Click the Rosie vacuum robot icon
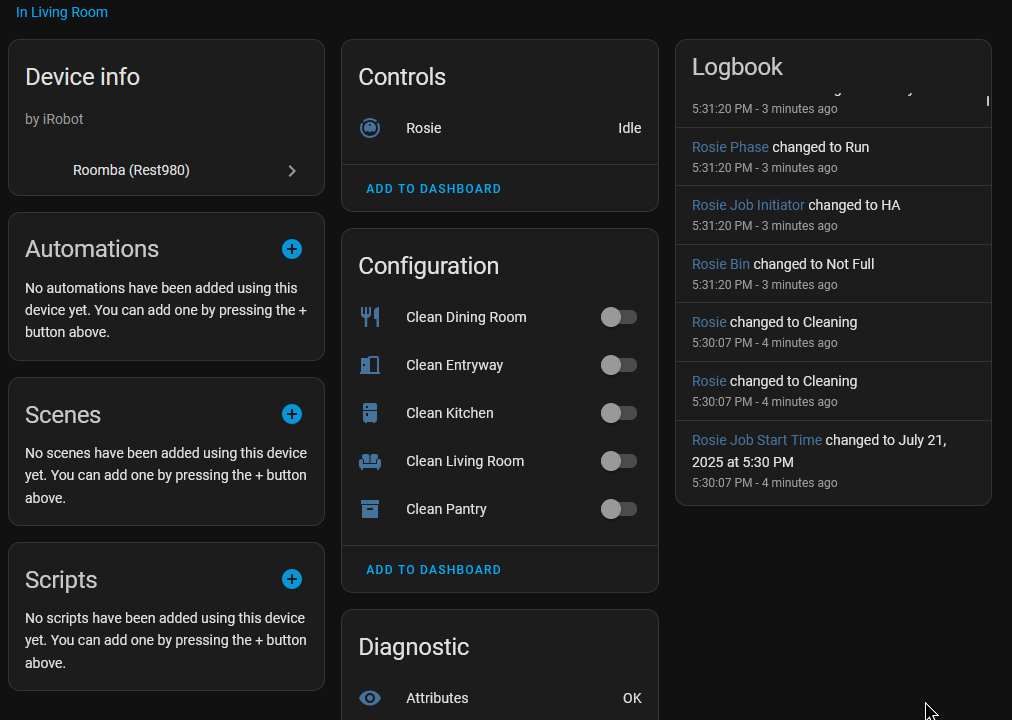The image size is (1012, 720). (x=370, y=128)
